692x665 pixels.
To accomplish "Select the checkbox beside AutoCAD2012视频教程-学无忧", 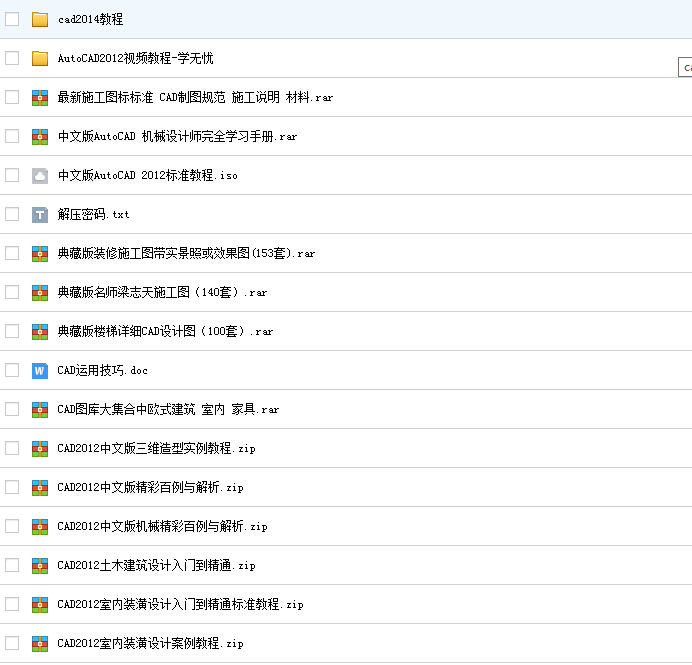I will pyautogui.click(x=12, y=58).
